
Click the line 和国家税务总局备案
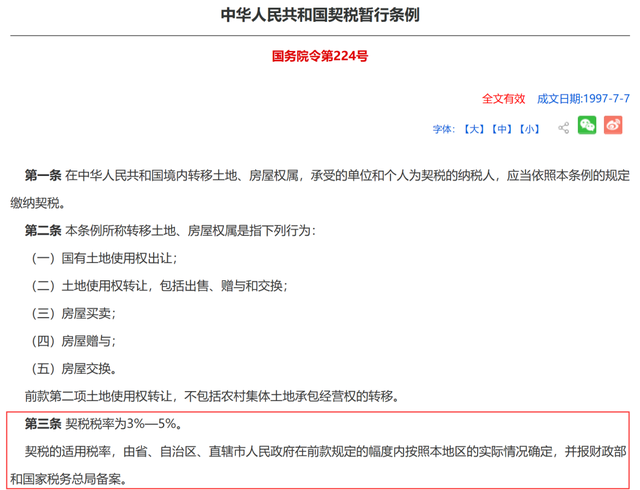(68, 479)
